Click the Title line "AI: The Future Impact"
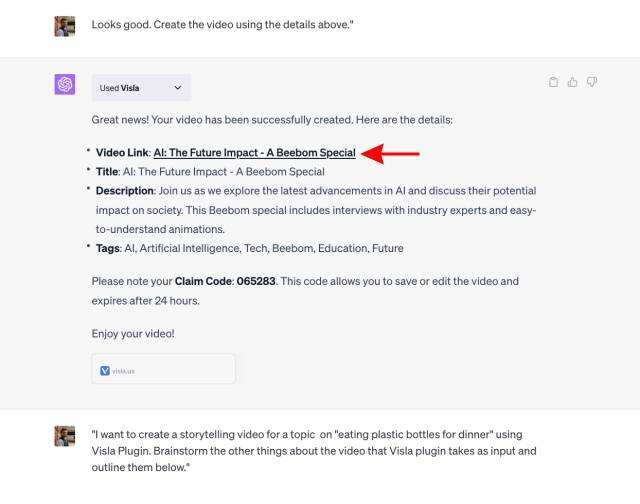This screenshot has height=504, width=640. tap(210, 172)
